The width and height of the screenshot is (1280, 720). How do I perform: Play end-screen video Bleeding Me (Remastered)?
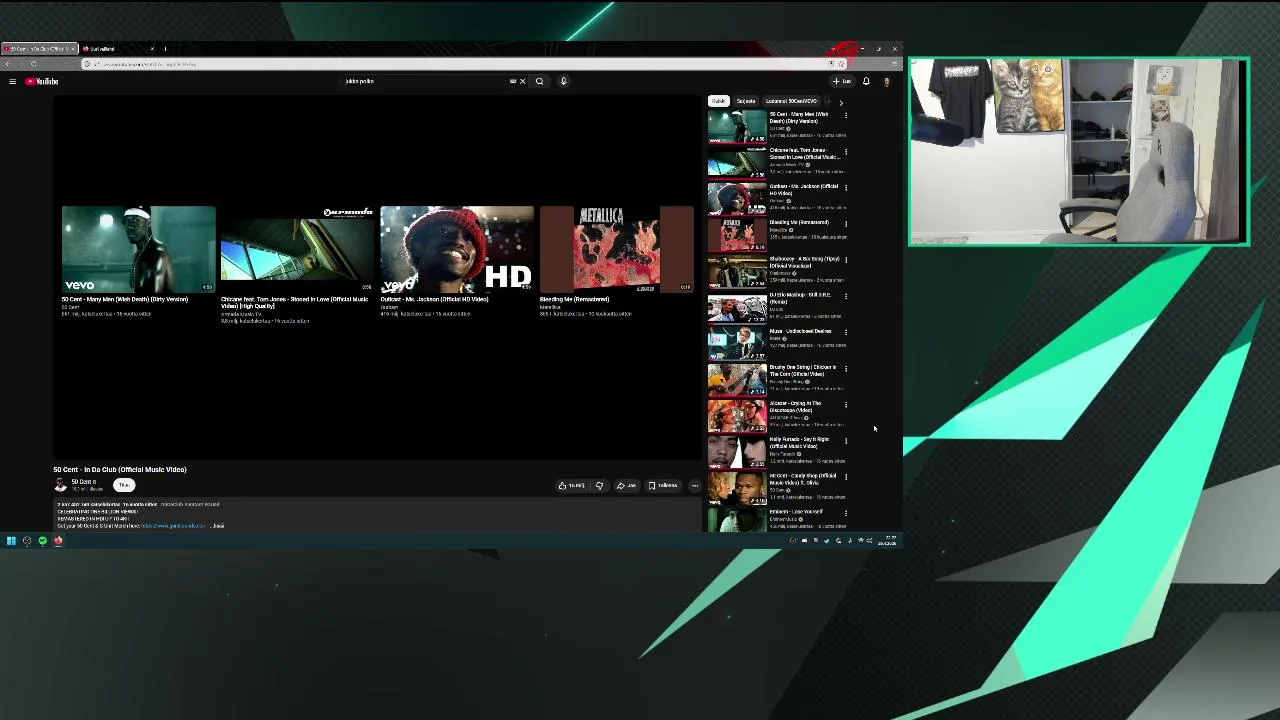pyautogui.click(x=616, y=250)
